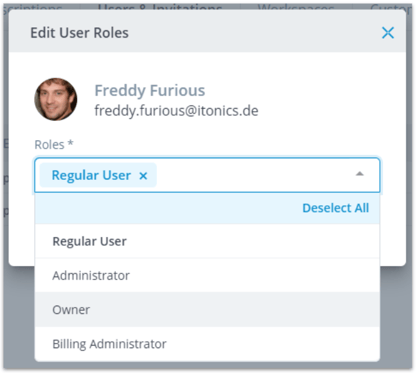
Task: Switch to the Users & Invitations tab behind
Action: click(x=160, y=7)
